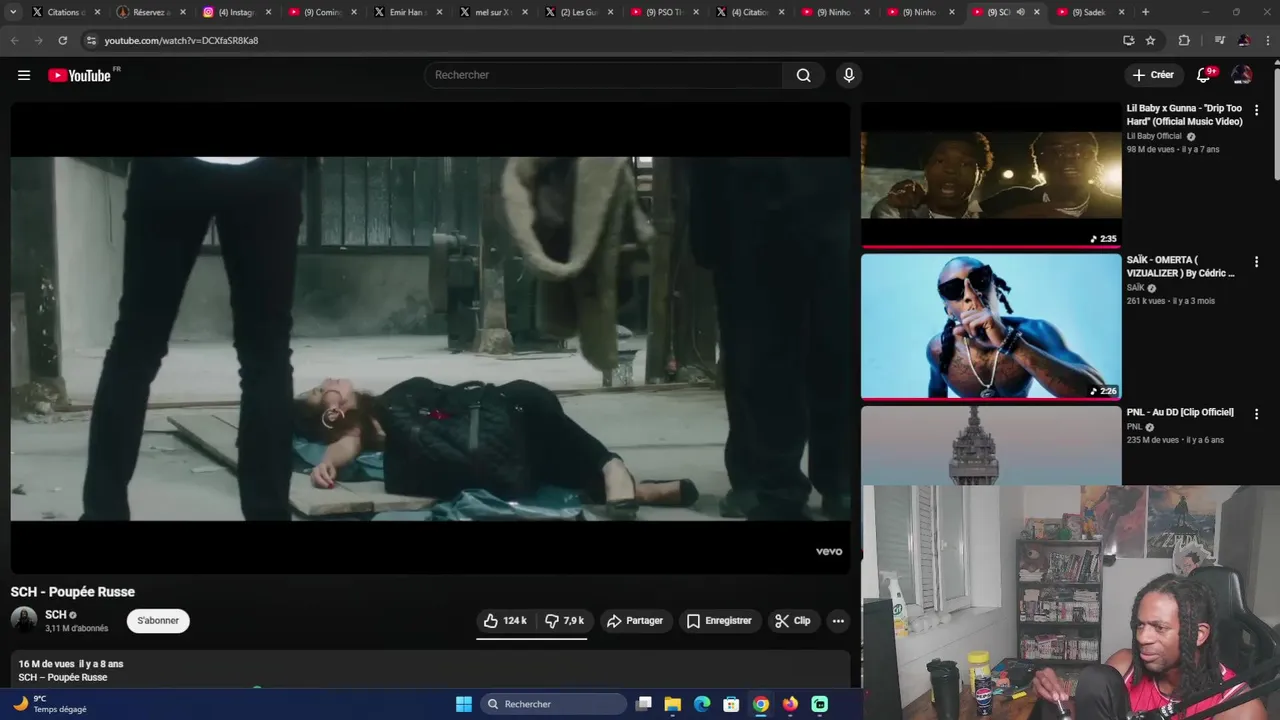Screen dimensions: 1280x720
Task: Click the YouTube search field
Action: click(x=604, y=75)
